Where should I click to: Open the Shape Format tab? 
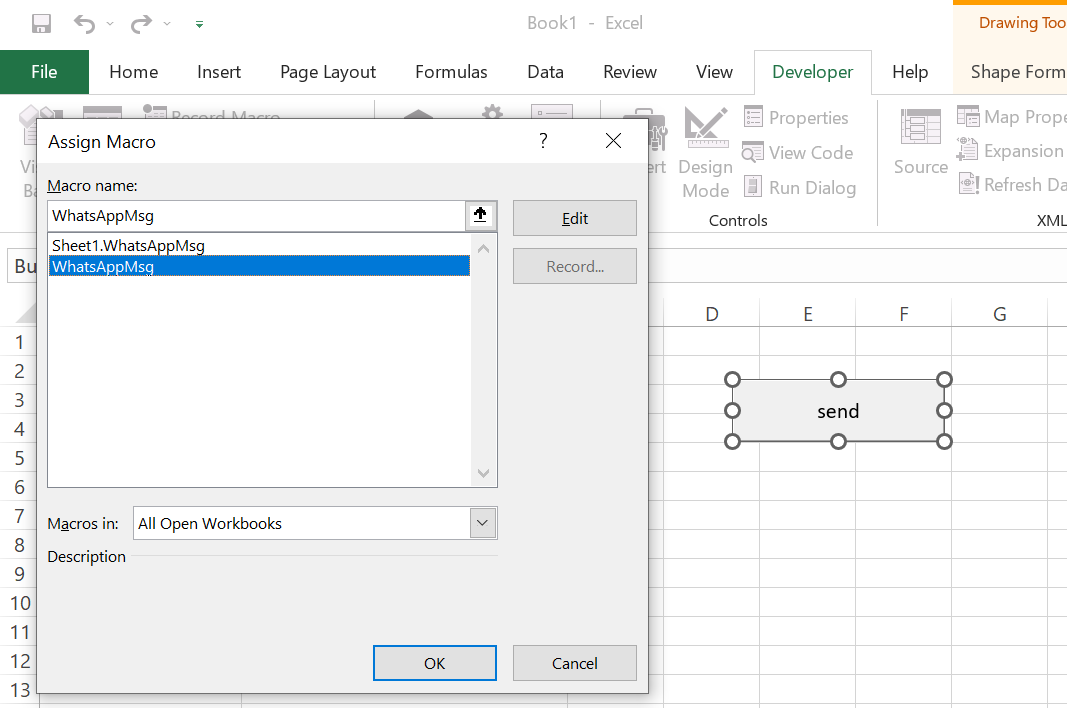point(1017,72)
